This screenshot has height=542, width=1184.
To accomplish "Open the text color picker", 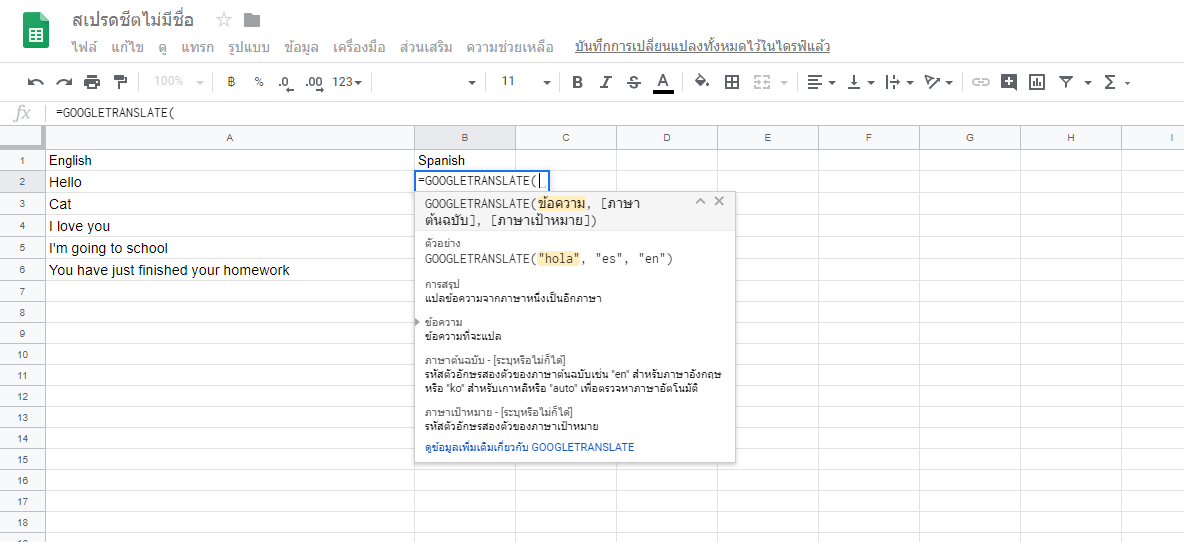I will coord(663,82).
